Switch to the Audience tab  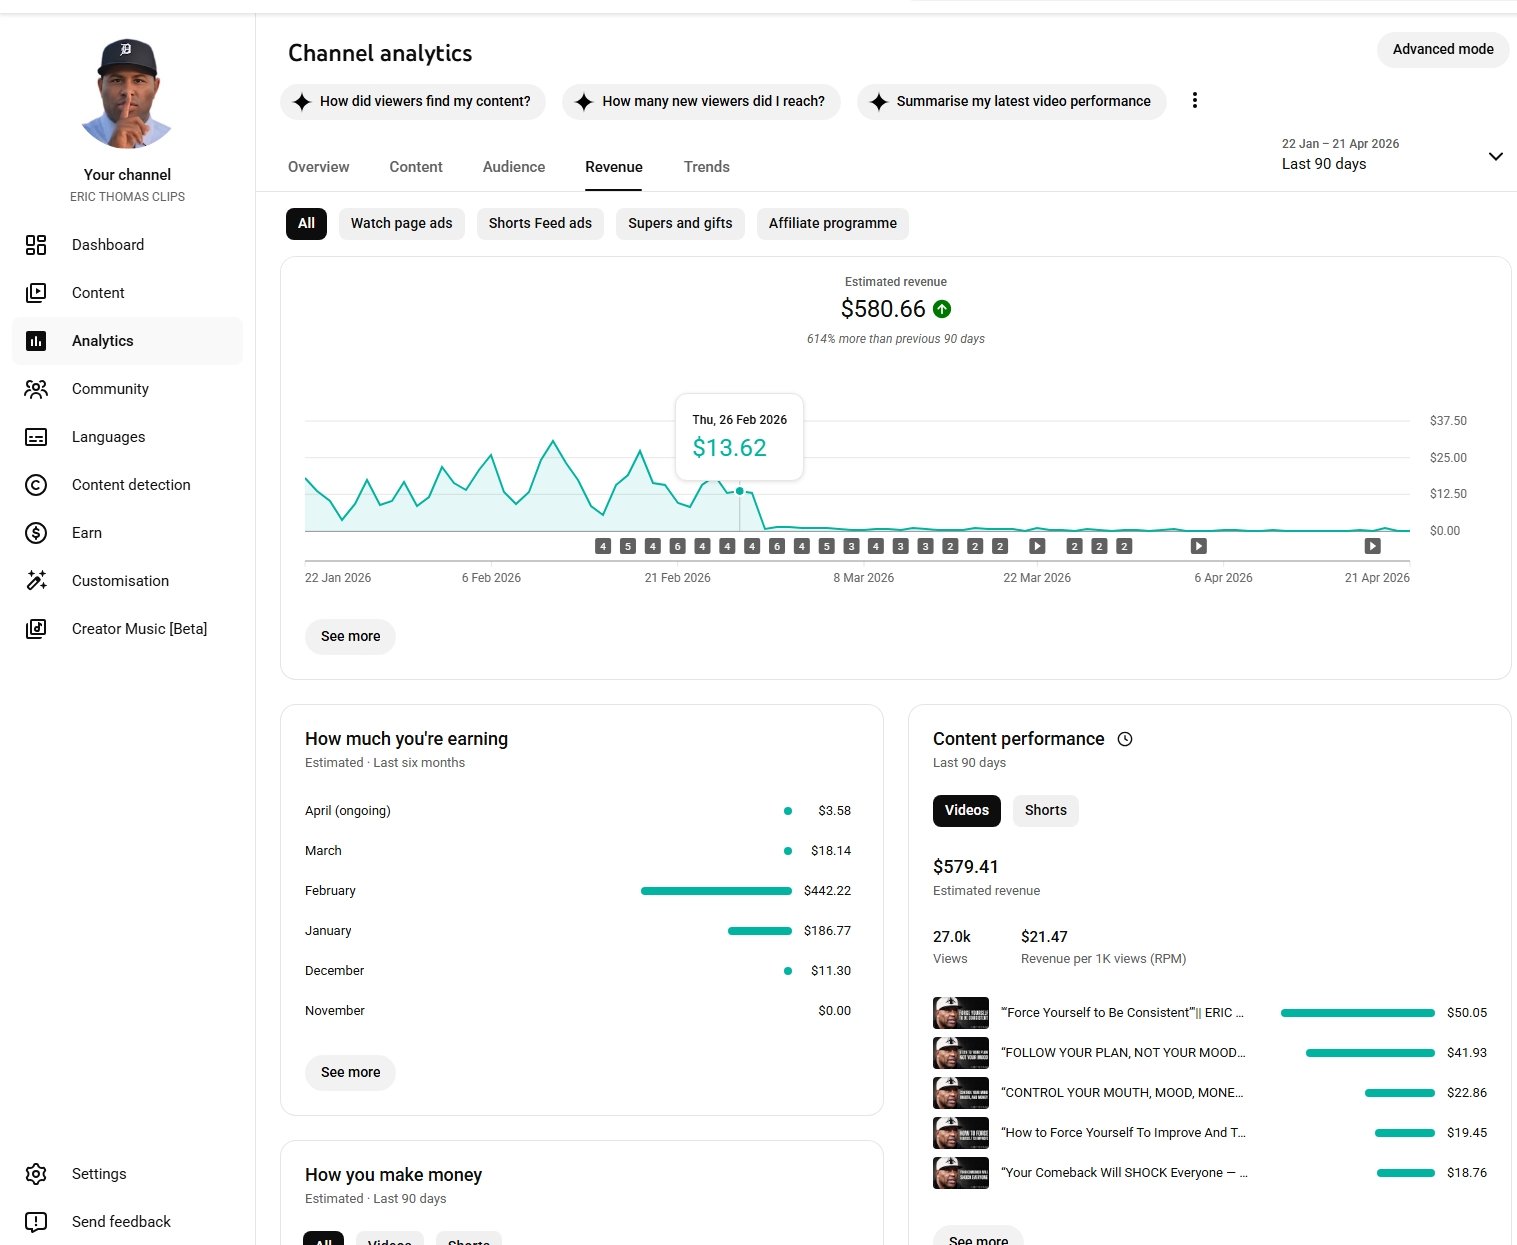click(514, 167)
